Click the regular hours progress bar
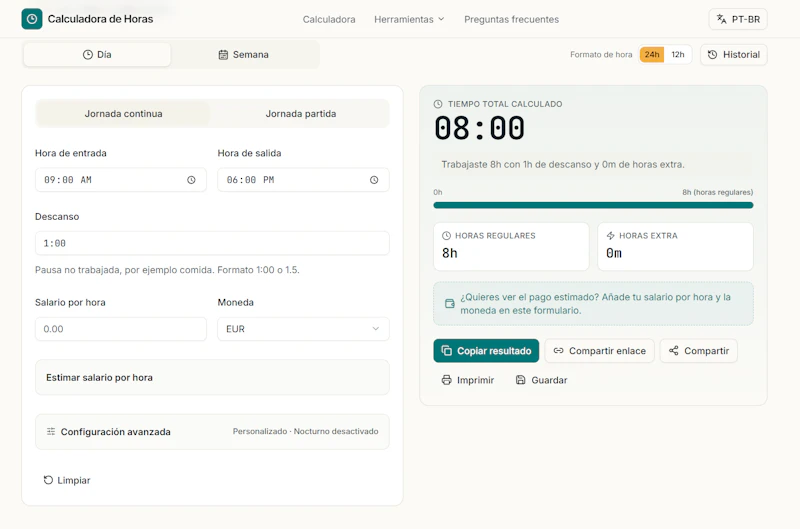800x529 pixels. coord(593,205)
